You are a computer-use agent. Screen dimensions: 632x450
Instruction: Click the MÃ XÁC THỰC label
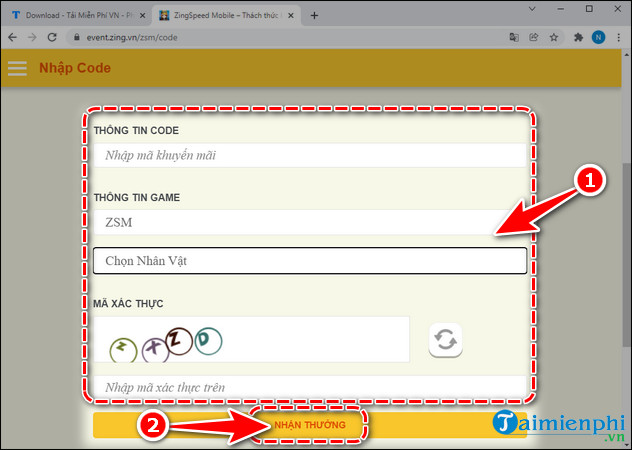[128, 304]
